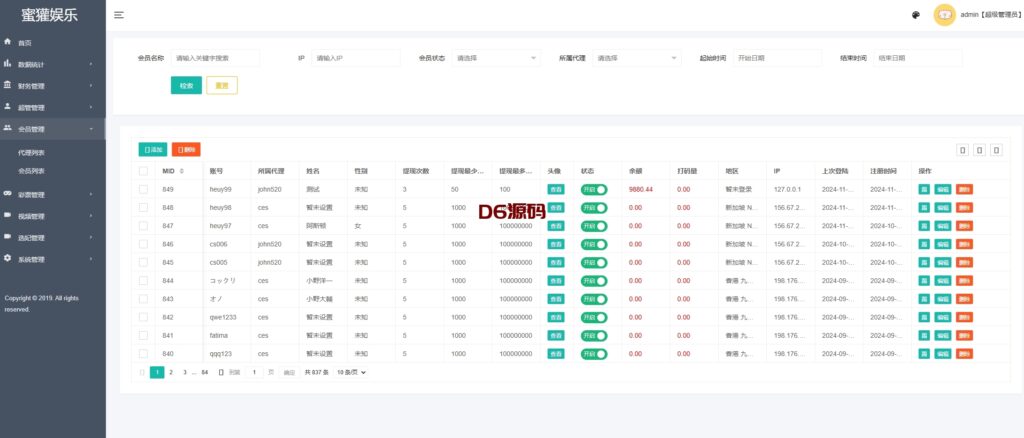The image size is (1024, 438).
Task: Click the green search button
Action: [x=186, y=86]
